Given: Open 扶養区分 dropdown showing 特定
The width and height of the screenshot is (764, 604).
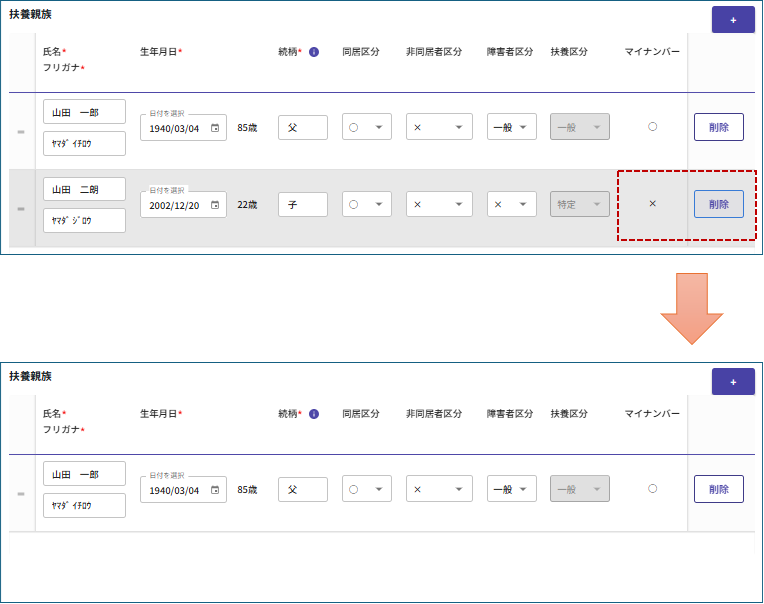Looking at the screenshot, I should point(579,205).
